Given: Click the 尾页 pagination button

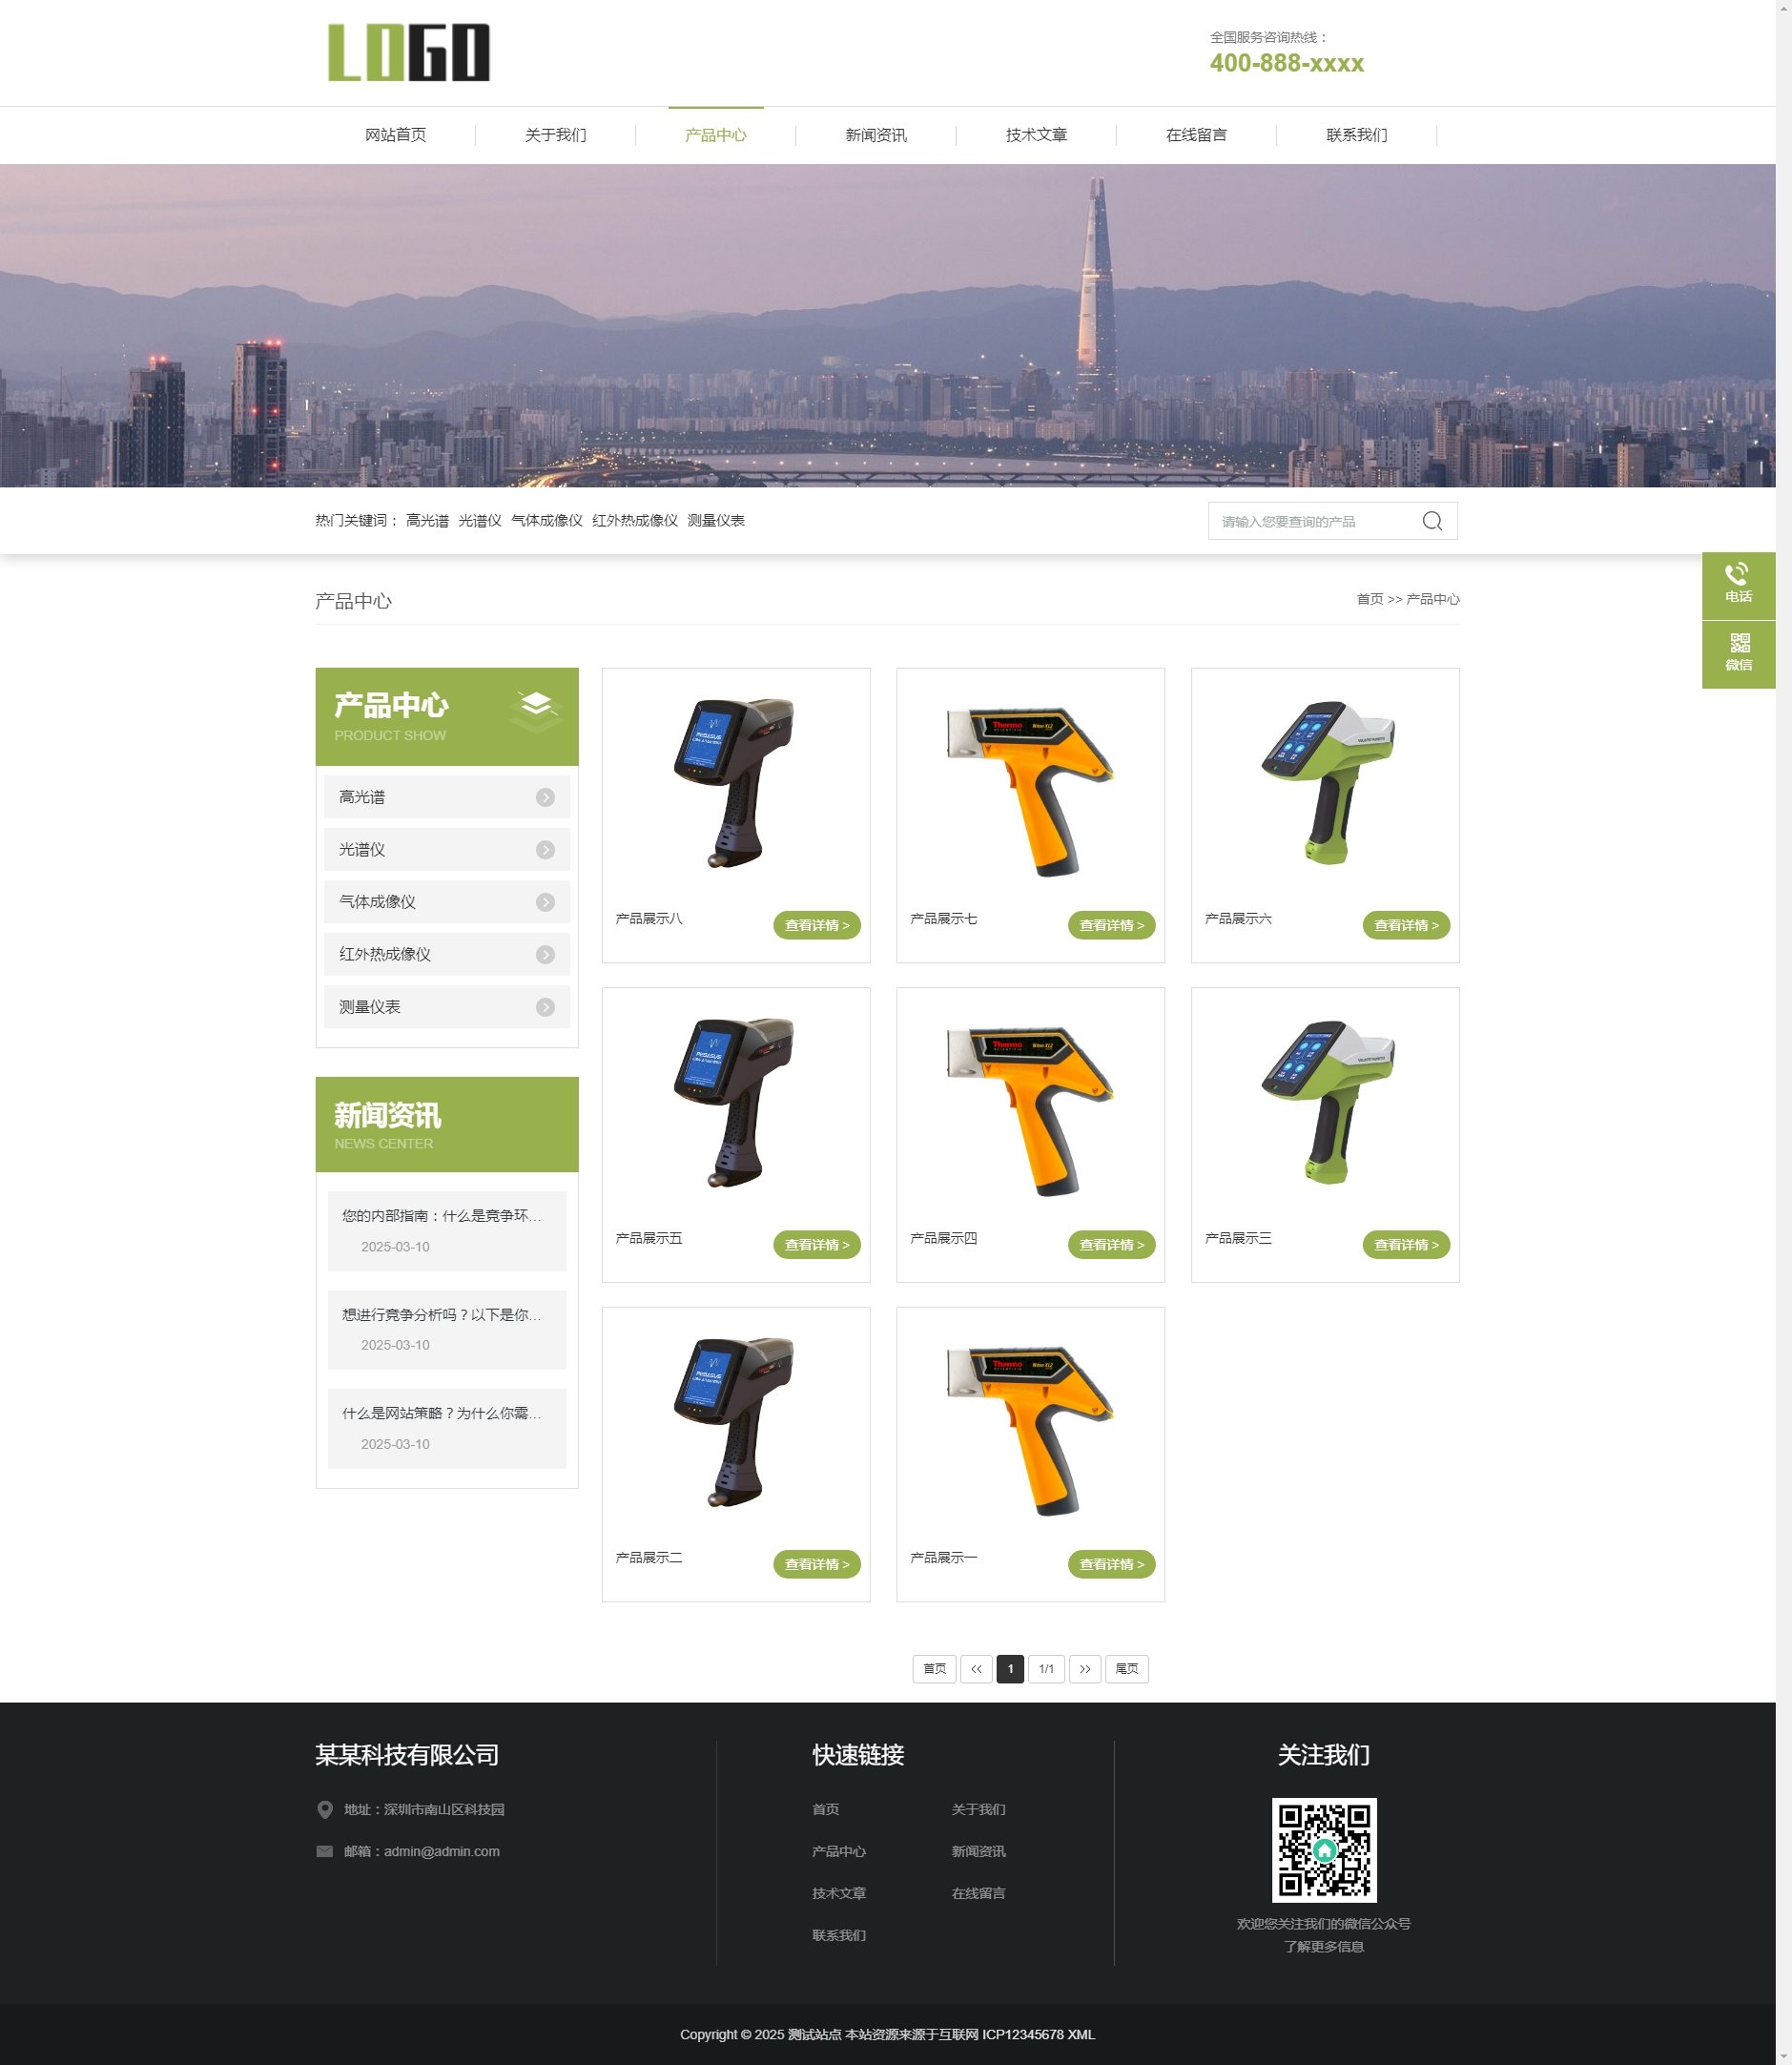Looking at the screenshot, I should (1126, 1669).
